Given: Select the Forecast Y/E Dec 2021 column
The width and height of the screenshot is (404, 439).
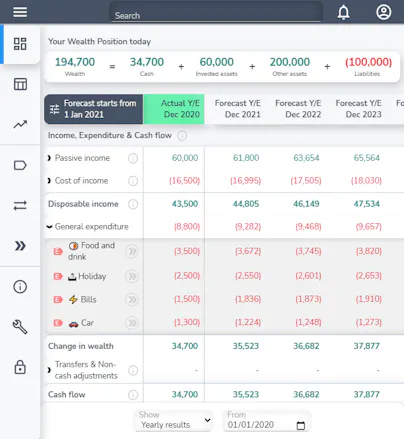Looking at the screenshot, I should tap(238, 109).
